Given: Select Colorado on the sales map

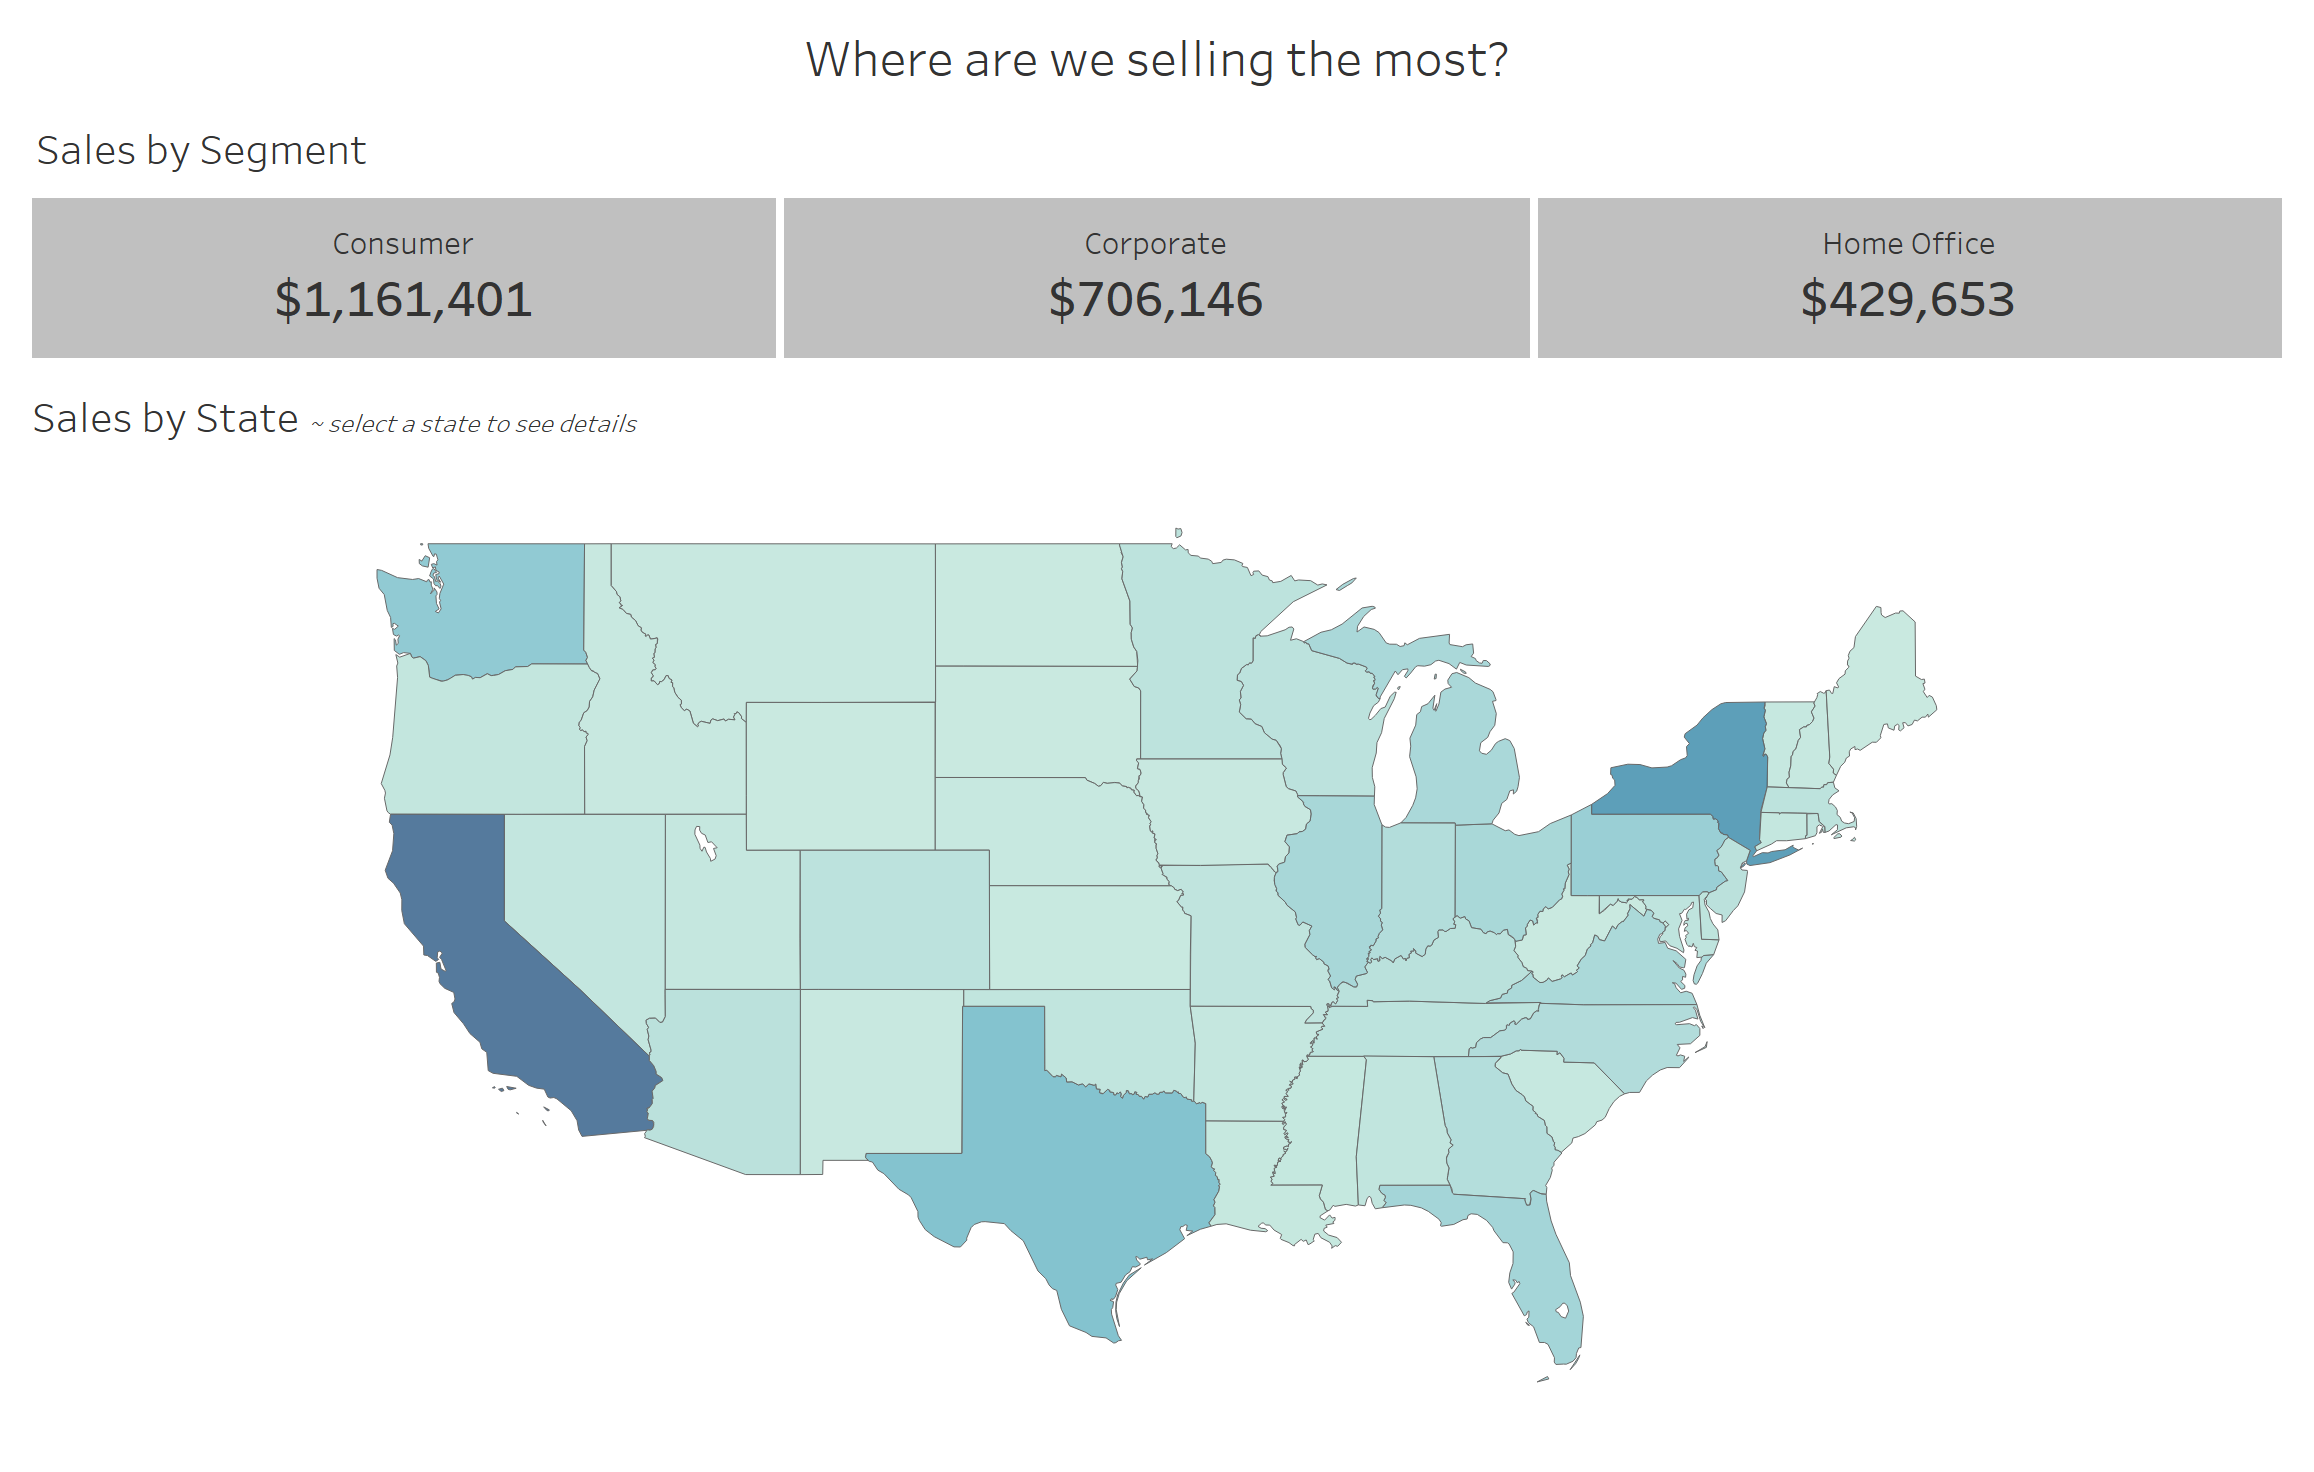Looking at the screenshot, I should pos(895,920).
